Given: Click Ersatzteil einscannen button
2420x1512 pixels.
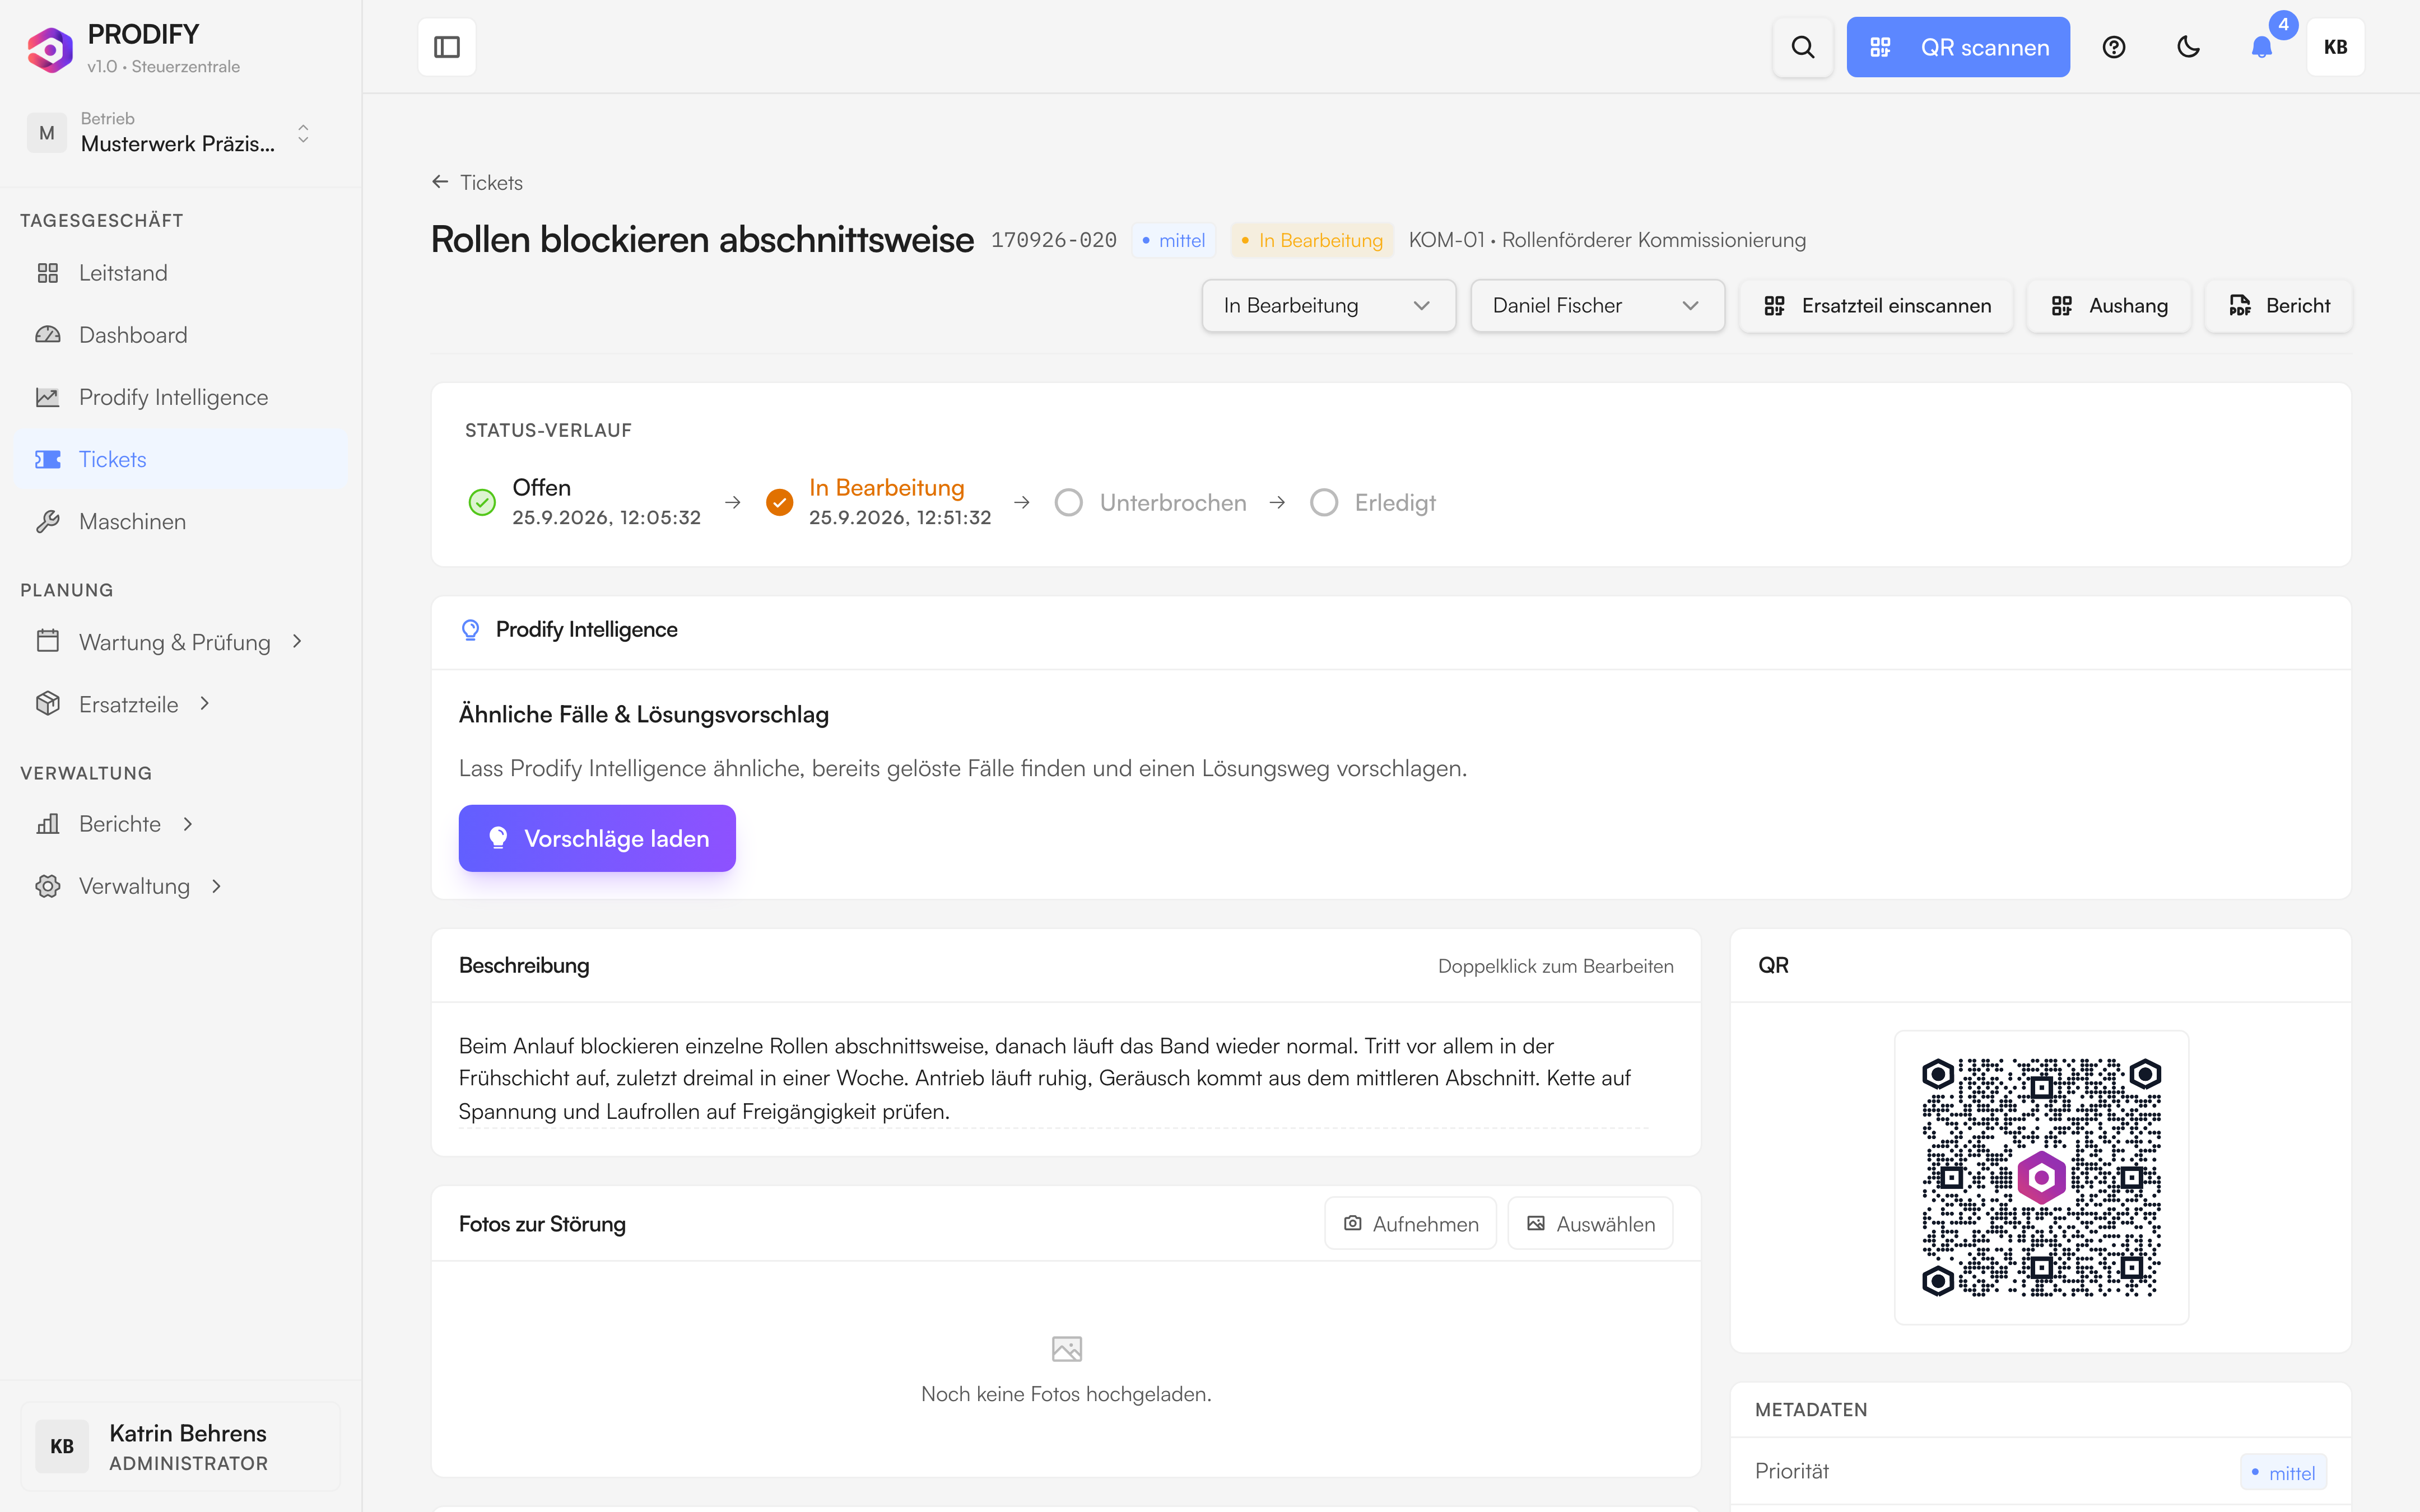Looking at the screenshot, I should [1876, 305].
